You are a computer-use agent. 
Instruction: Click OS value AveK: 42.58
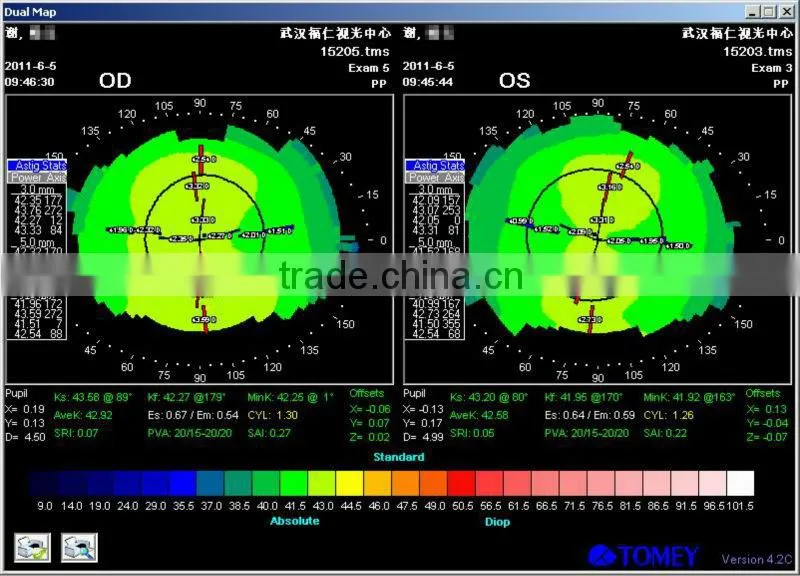tap(479, 415)
